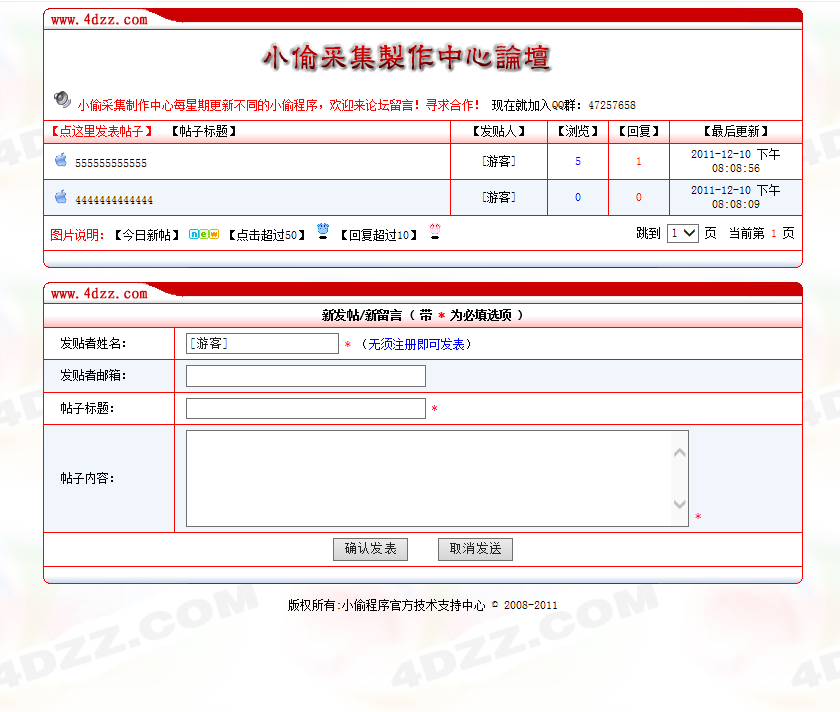Image resolution: width=840 pixels, height=712 pixels.
Task: Click the top www.4dzz.com header label
Action: pyautogui.click(x=99, y=20)
